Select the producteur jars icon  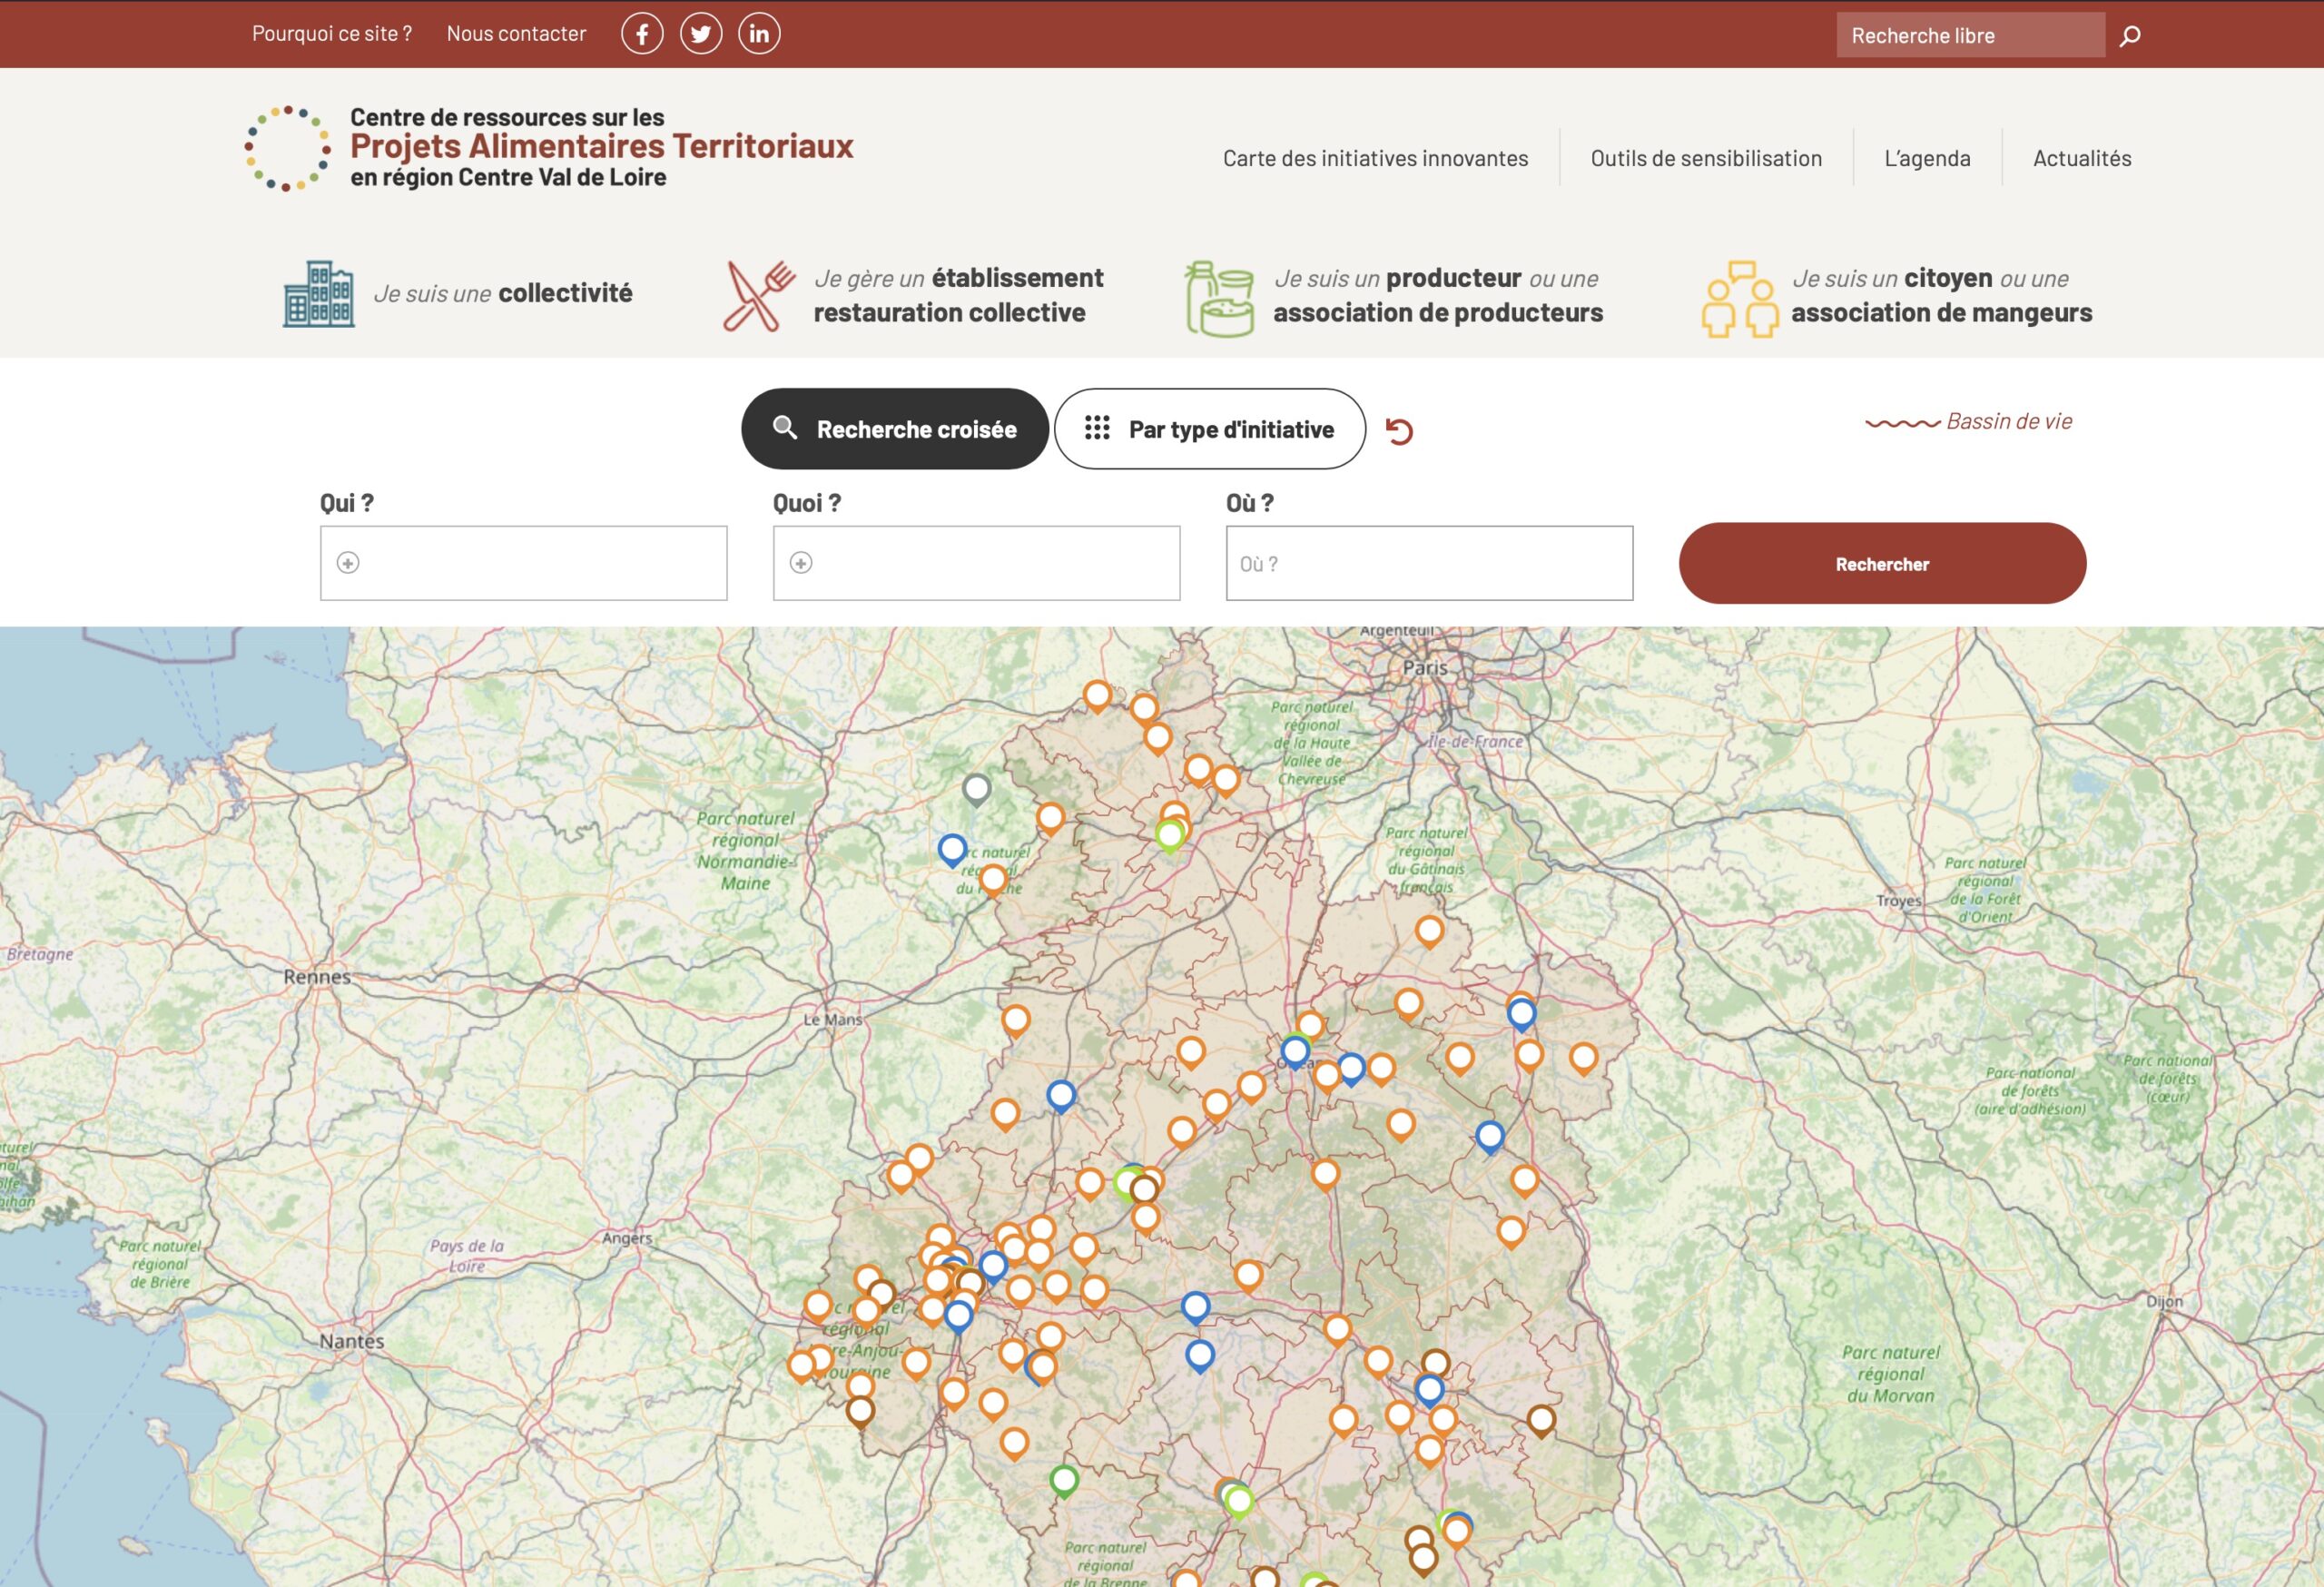1219,298
